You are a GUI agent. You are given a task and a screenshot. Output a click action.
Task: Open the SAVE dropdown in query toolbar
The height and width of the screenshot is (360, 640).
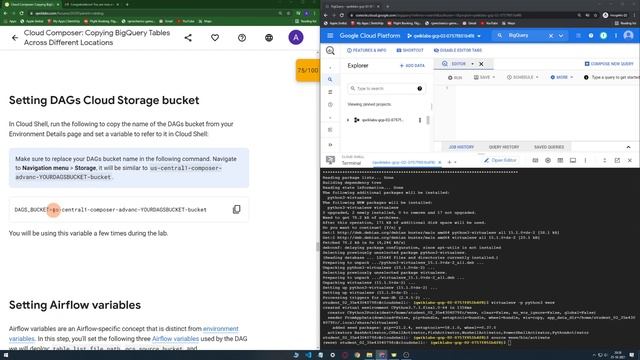pyautogui.click(x=484, y=78)
